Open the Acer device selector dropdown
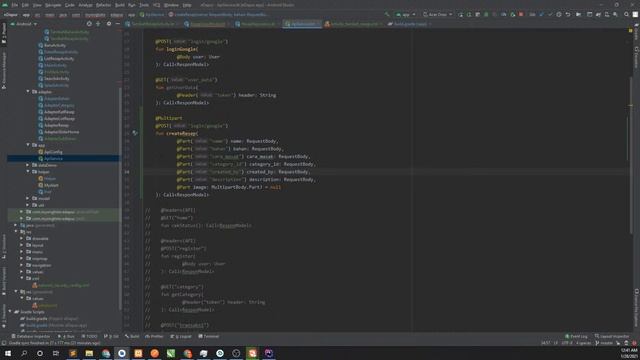The image size is (640, 360). pos(438,14)
